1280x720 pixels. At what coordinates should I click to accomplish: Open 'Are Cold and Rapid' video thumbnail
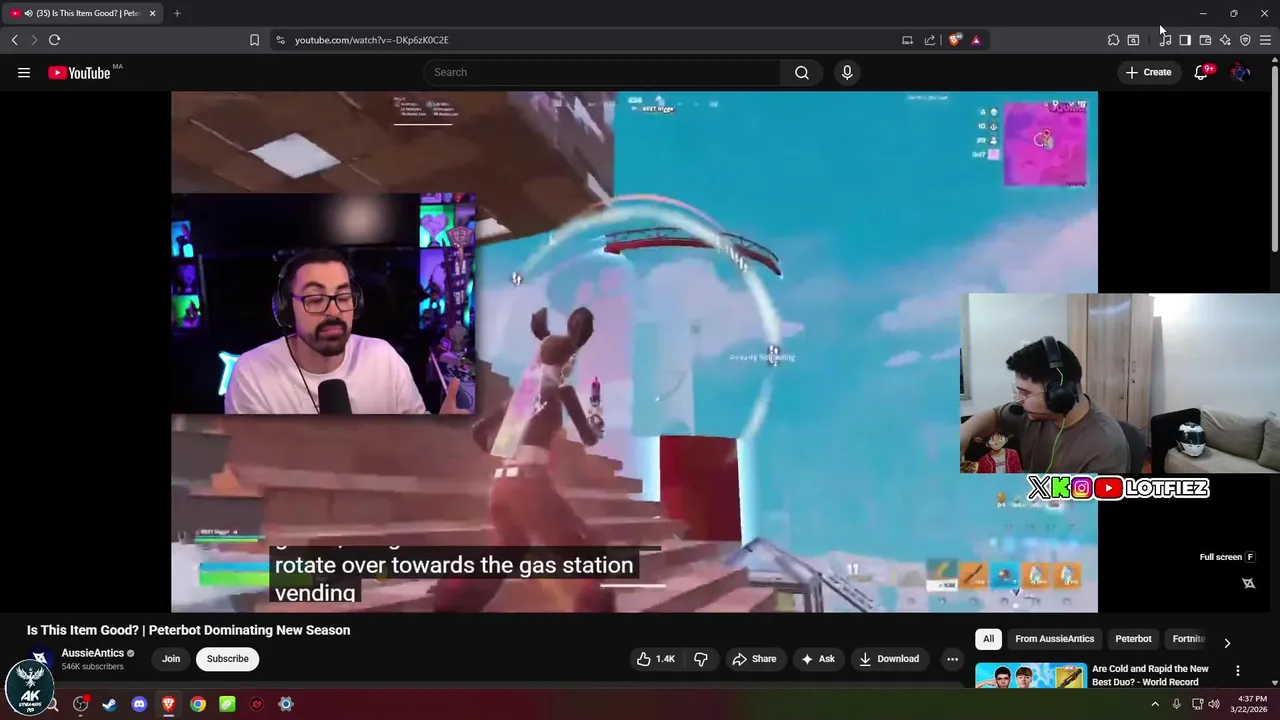1030,676
